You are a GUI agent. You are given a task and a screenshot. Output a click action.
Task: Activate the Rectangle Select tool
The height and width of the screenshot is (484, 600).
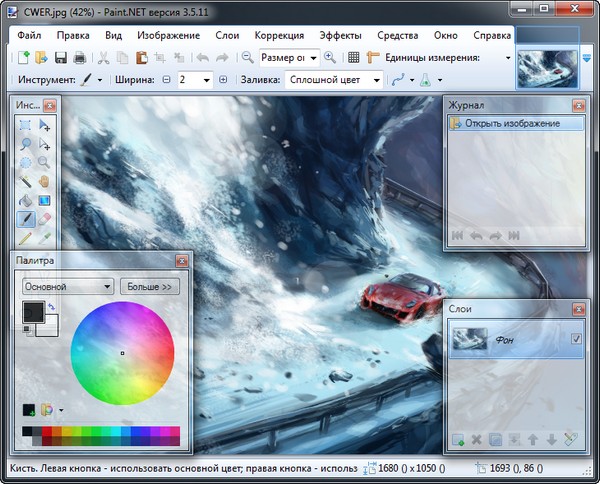point(26,125)
